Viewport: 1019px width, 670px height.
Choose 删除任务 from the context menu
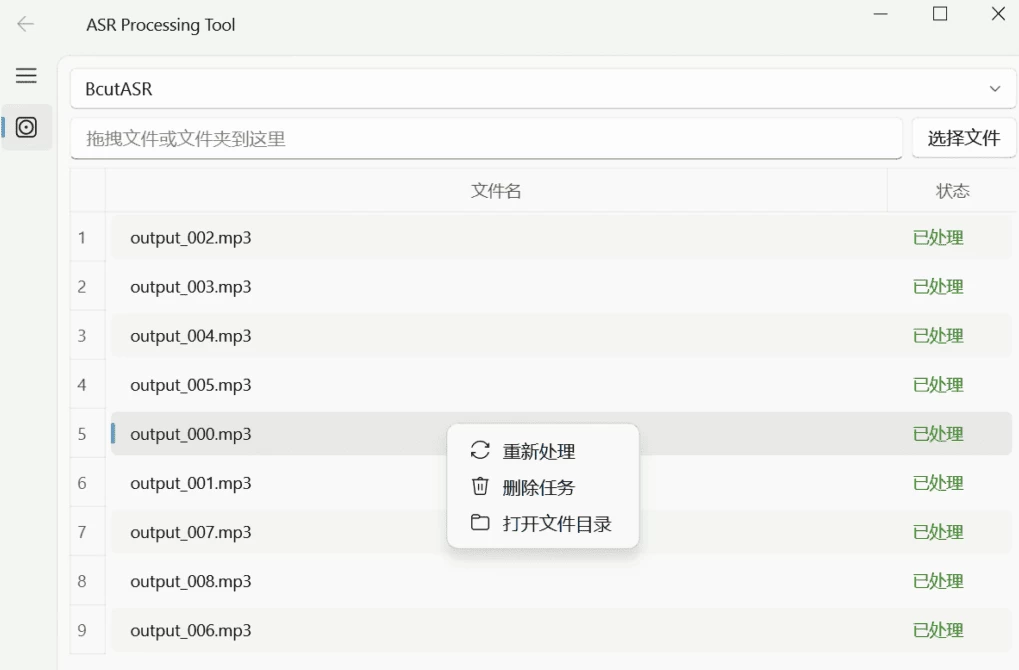[539, 488]
